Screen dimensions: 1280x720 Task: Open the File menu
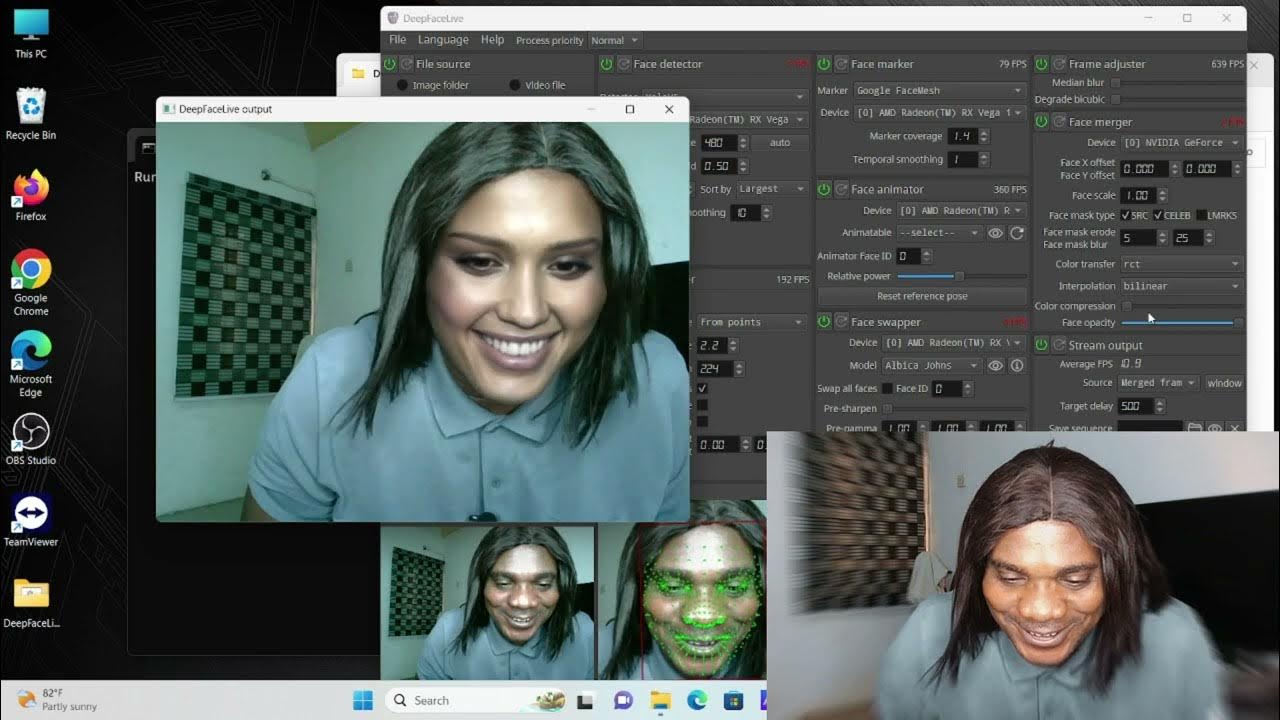pyautogui.click(x=398, y=40)
